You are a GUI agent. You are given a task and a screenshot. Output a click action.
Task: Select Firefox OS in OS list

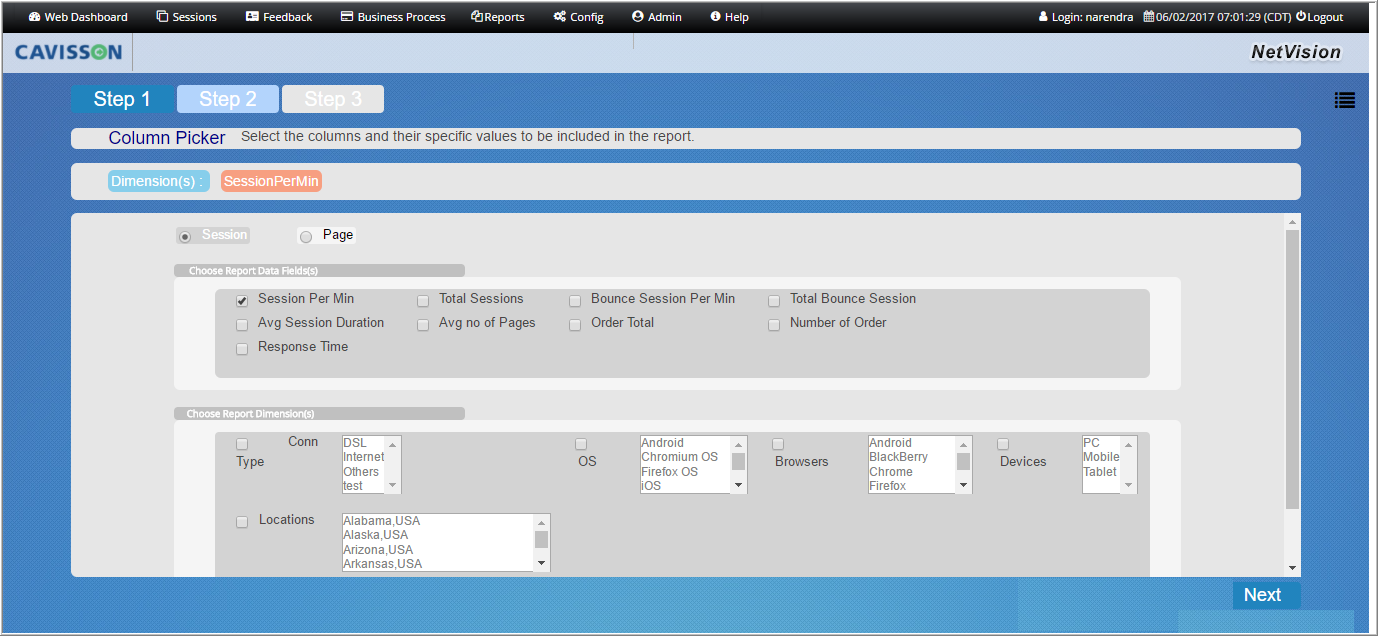686,472
